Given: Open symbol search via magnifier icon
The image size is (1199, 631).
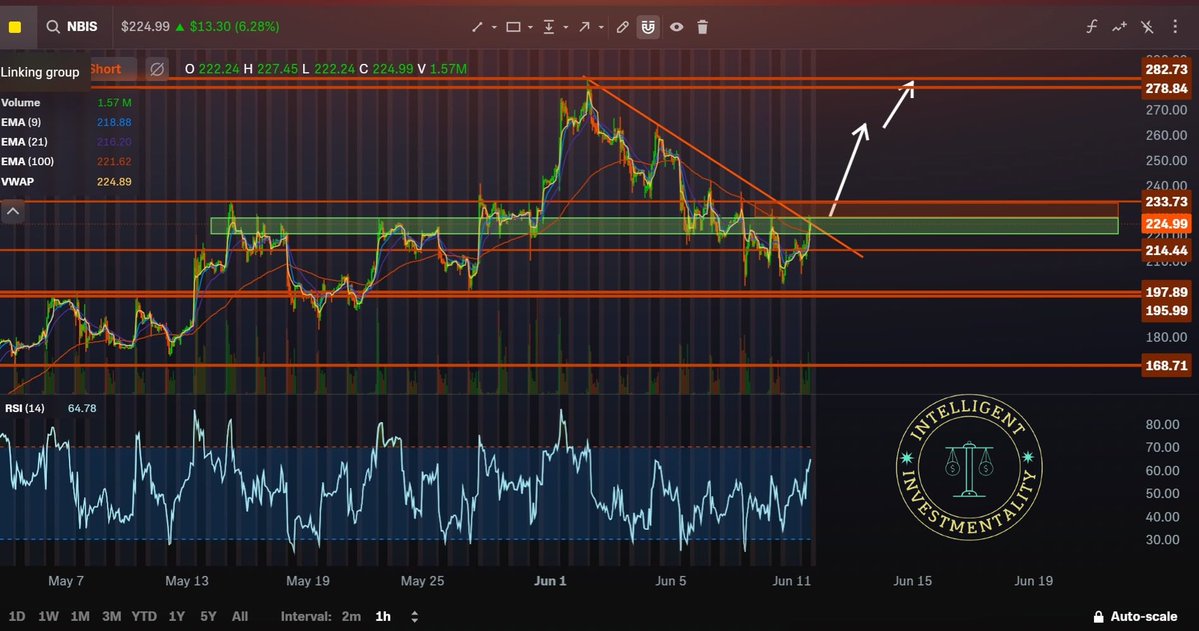Looking at the screenshot, I should click(x=53, y=27).
